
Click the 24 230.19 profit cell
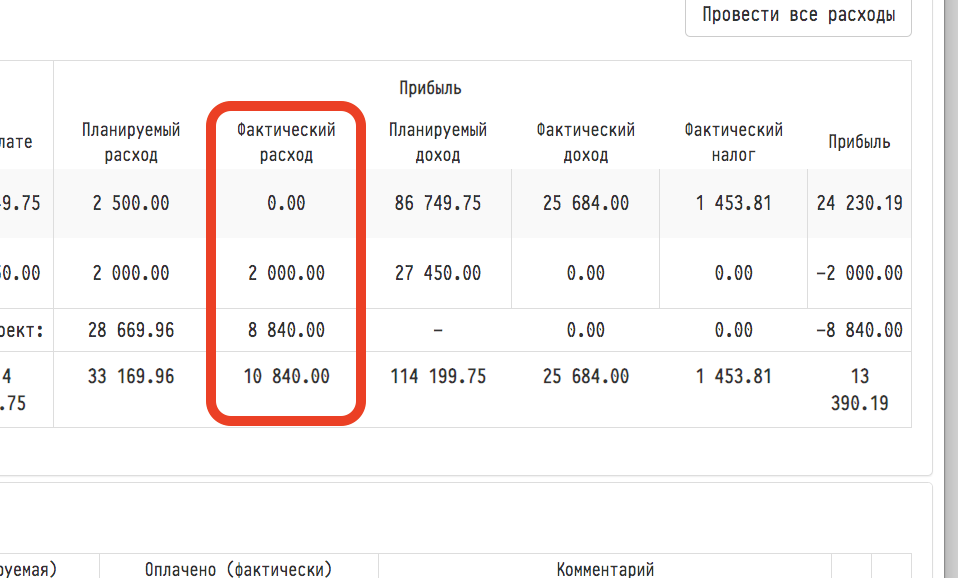[x=859, y=203]
